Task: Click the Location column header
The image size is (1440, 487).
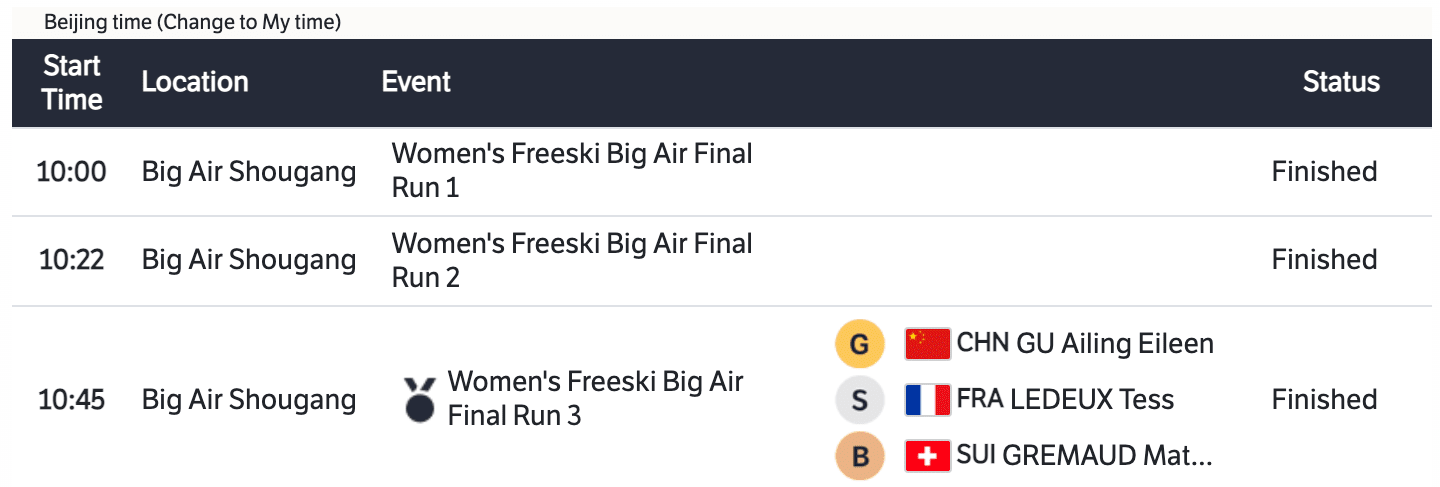Action: click(x=195, y=82)
